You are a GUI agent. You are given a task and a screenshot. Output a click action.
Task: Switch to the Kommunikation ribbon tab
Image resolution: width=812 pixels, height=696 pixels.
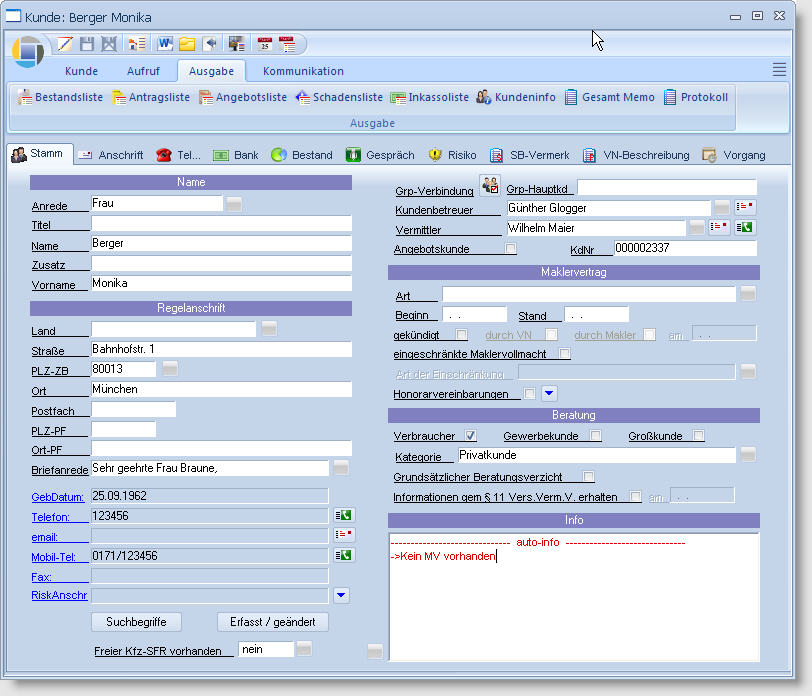tap(303, 71)
